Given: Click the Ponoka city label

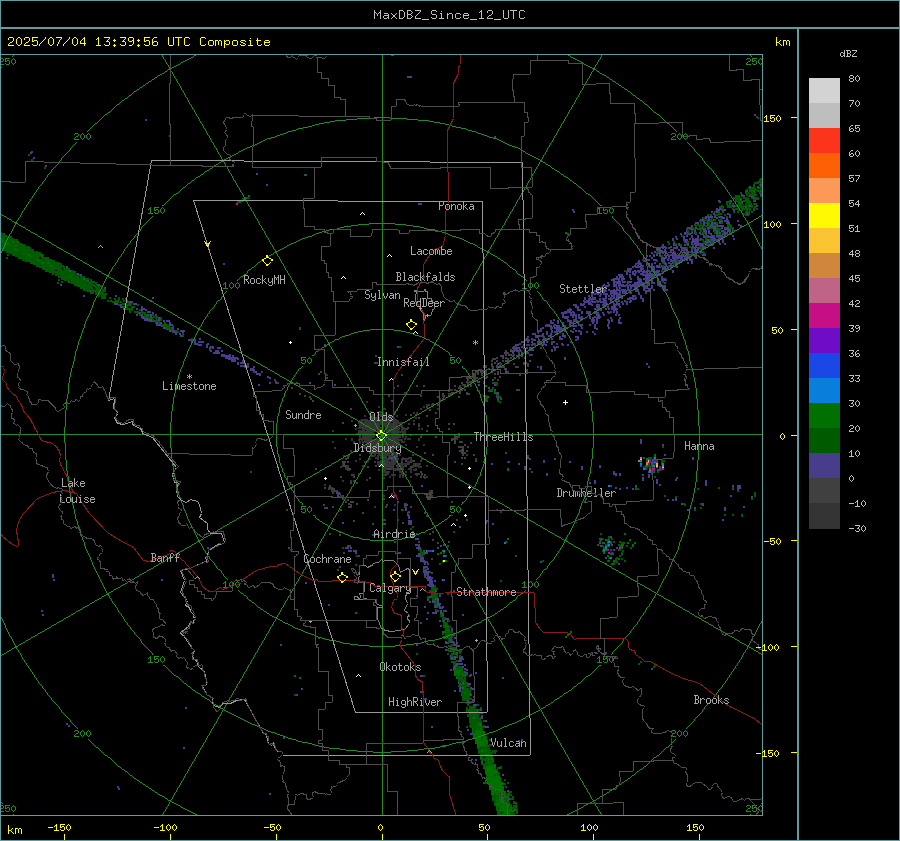Looking at the screenshot, I should point(456,206).
